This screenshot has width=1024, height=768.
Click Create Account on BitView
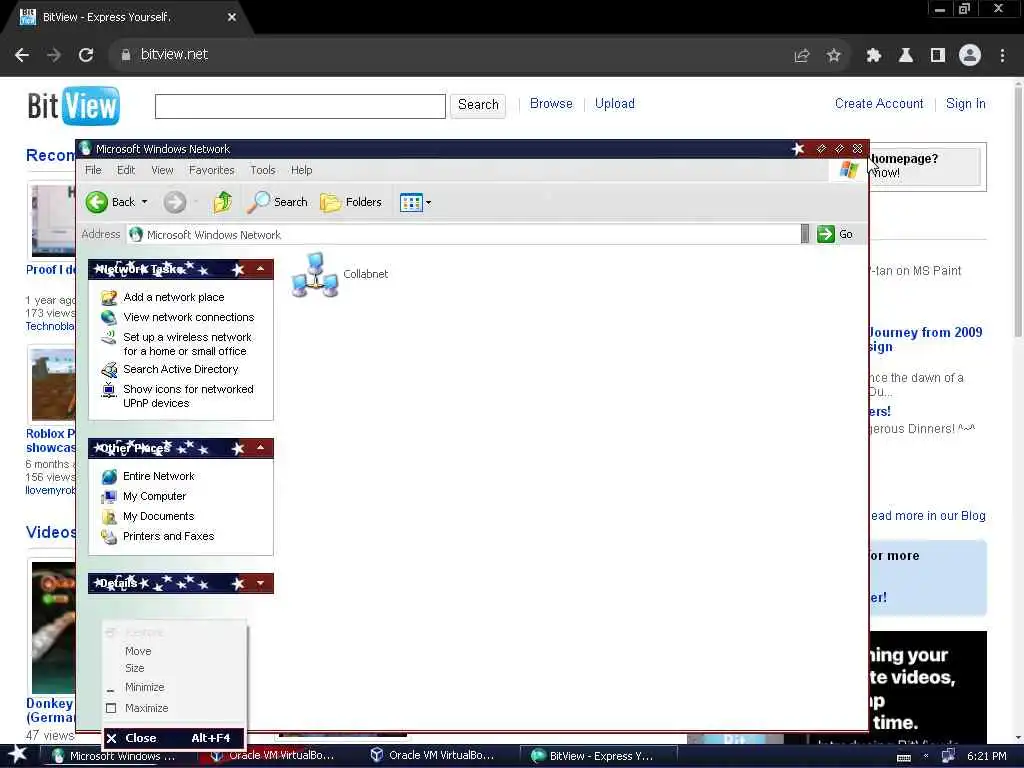click(879, 104)
